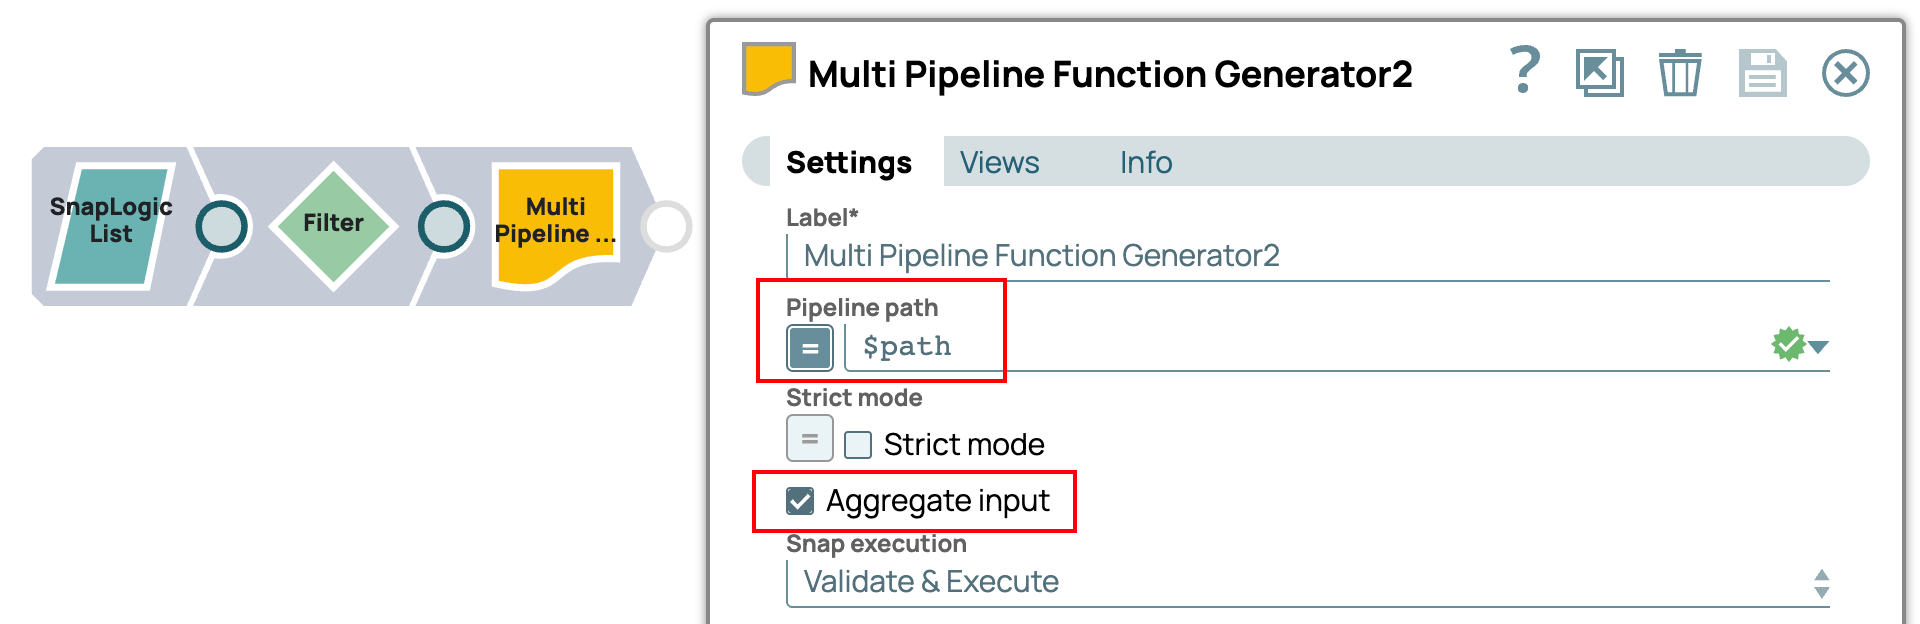The image size is (1920, 624).
Task: Click the collapse dialog arrow icon
Action: [1599, 73]
